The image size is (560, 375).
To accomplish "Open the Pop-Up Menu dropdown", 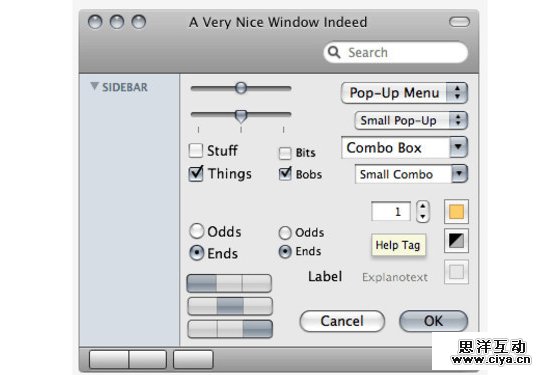I will (x=404, y=93).
